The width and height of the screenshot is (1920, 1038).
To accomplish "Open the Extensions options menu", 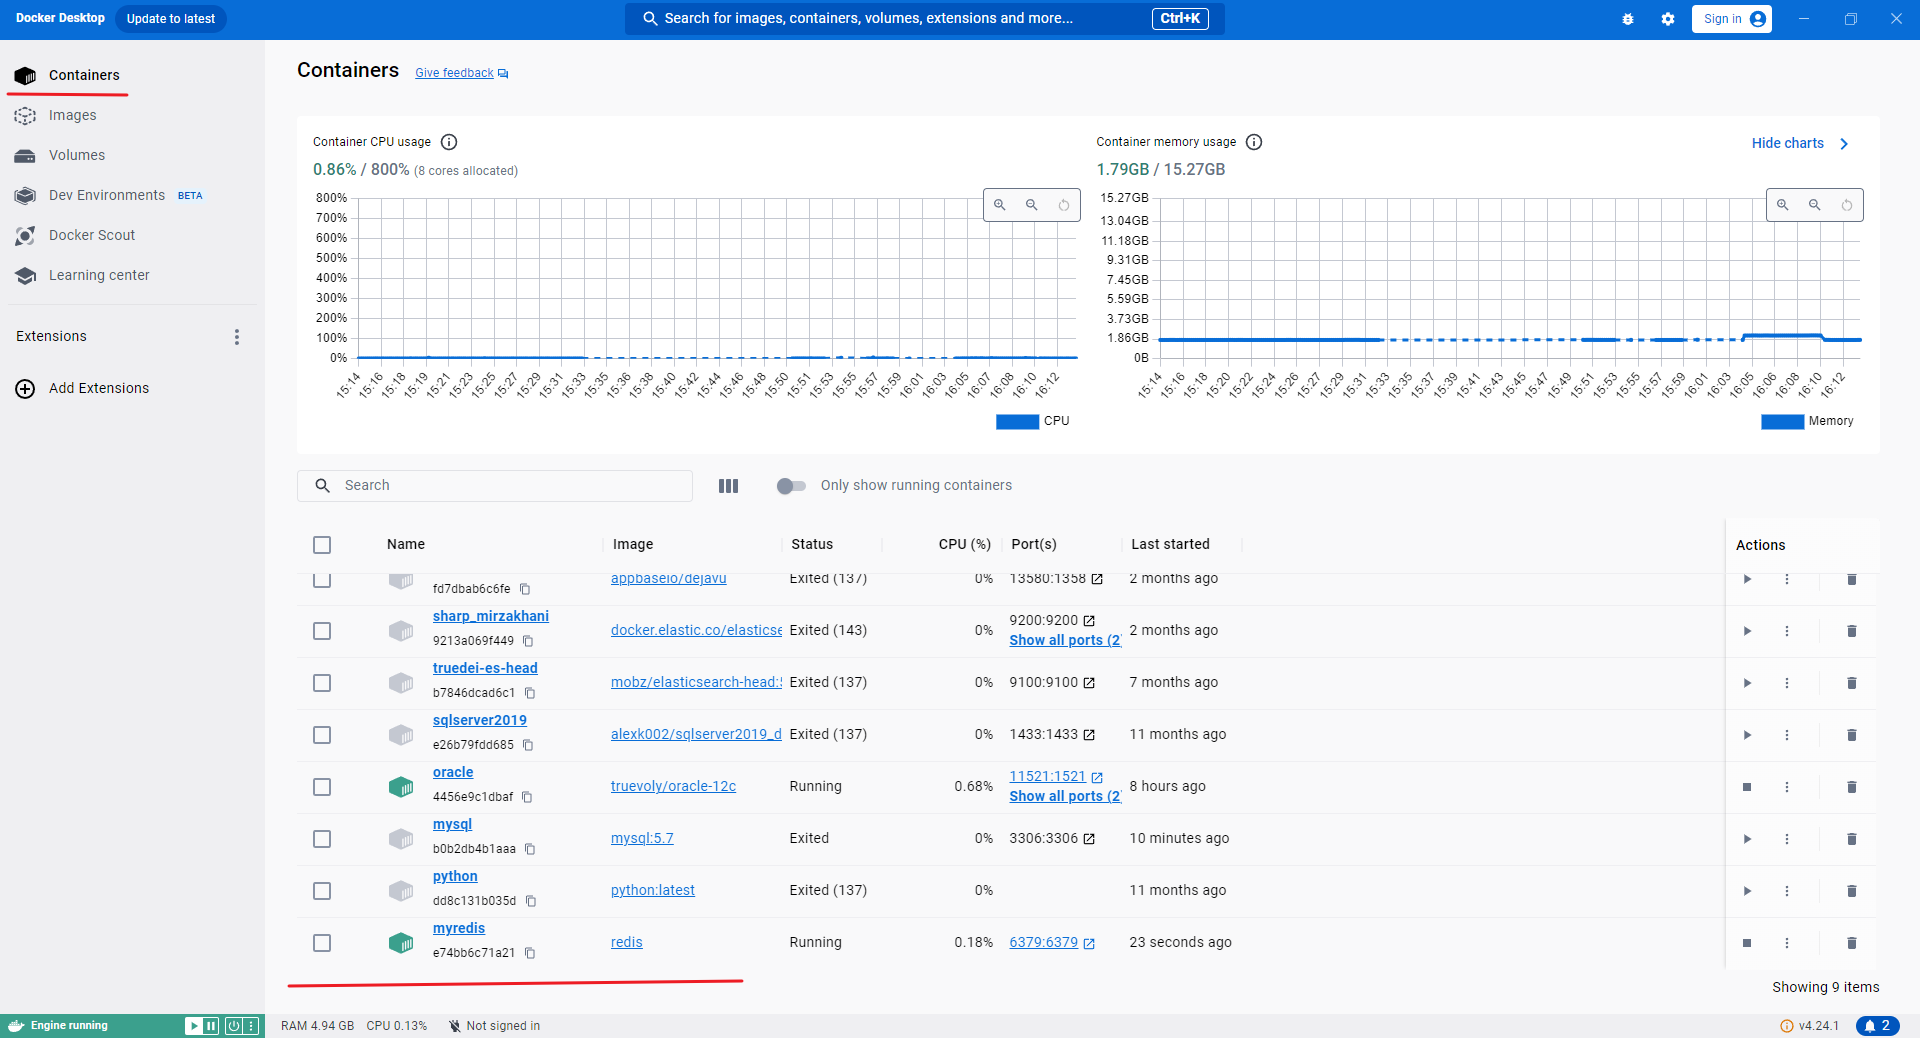I will click(x=237, y=337).
